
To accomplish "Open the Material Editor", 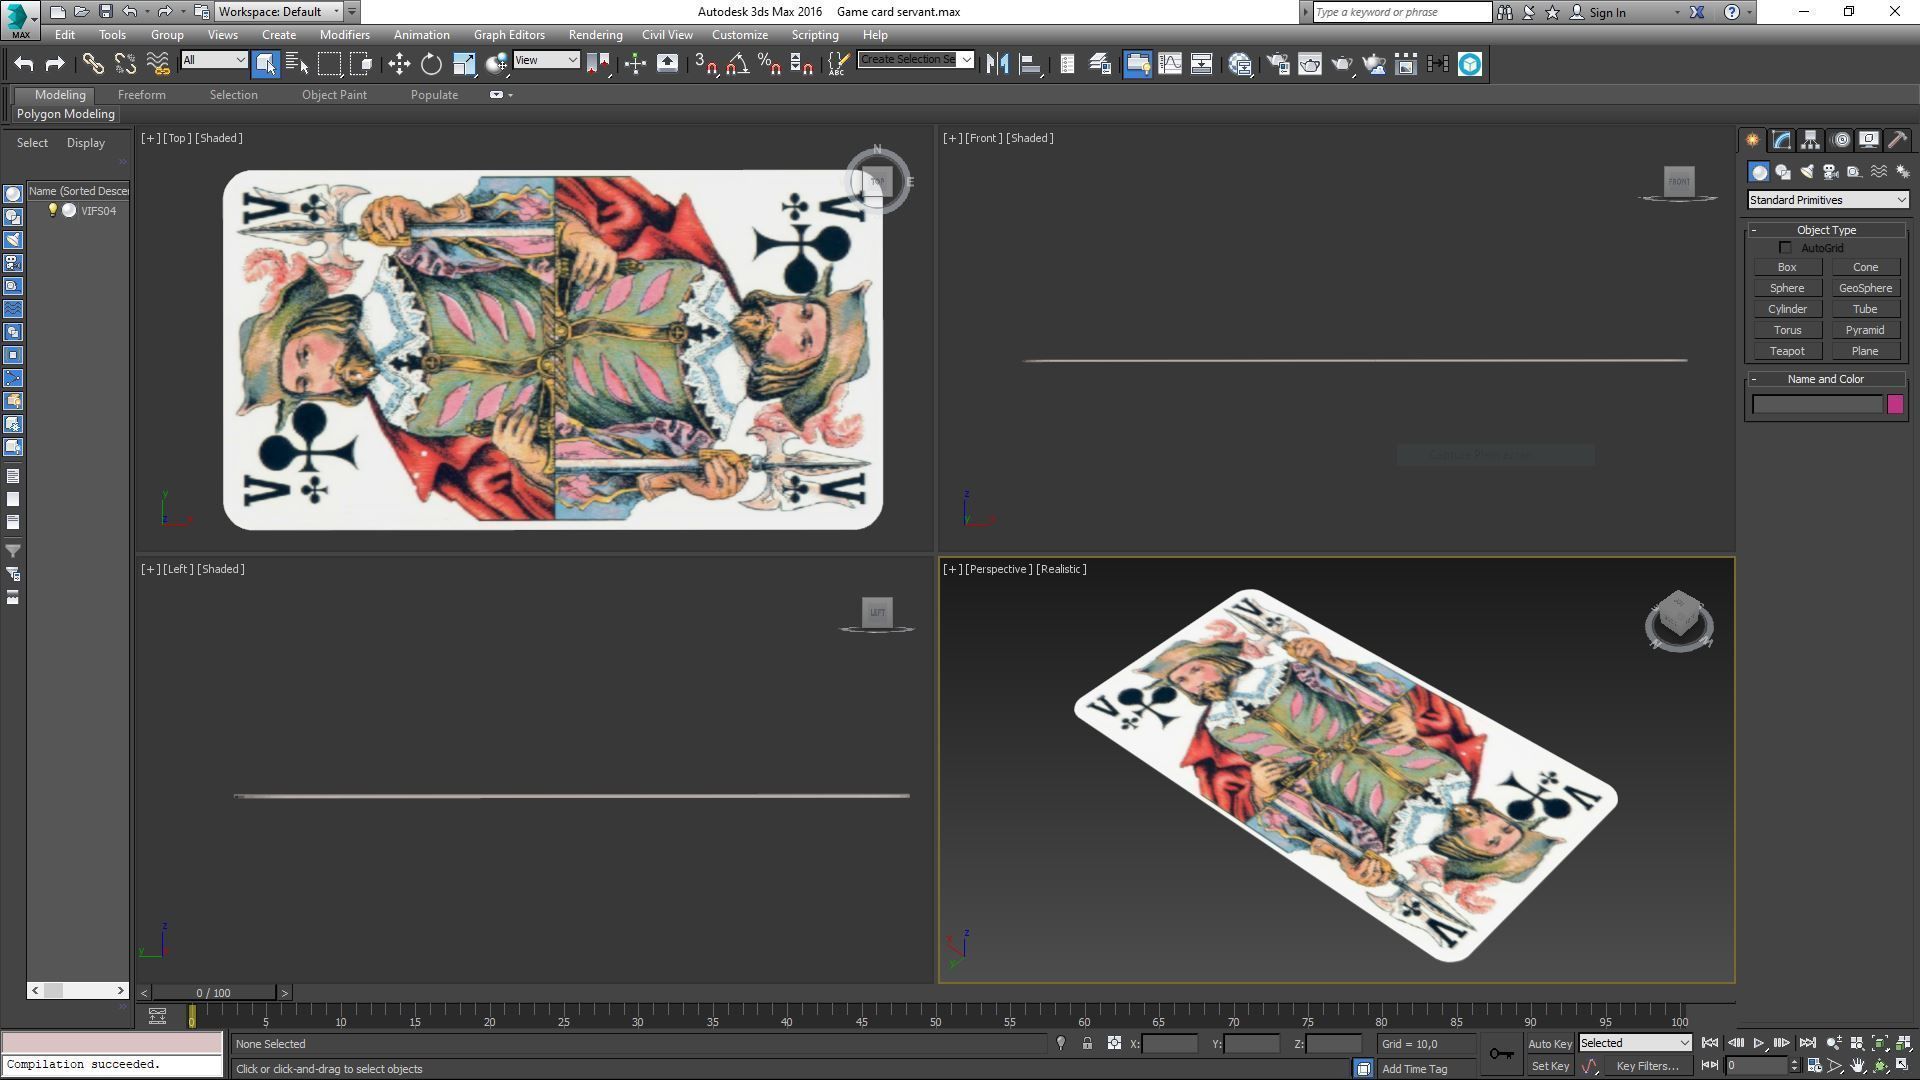I will 1240,64.
